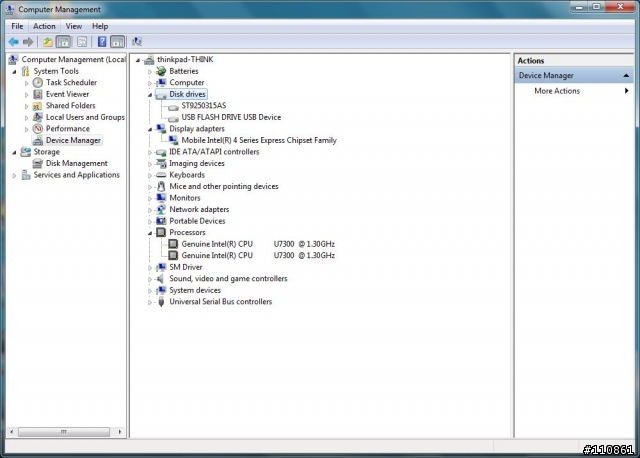Click the Keyboards category icon
This screenshot has width=640, height=458.
point(162,175)
